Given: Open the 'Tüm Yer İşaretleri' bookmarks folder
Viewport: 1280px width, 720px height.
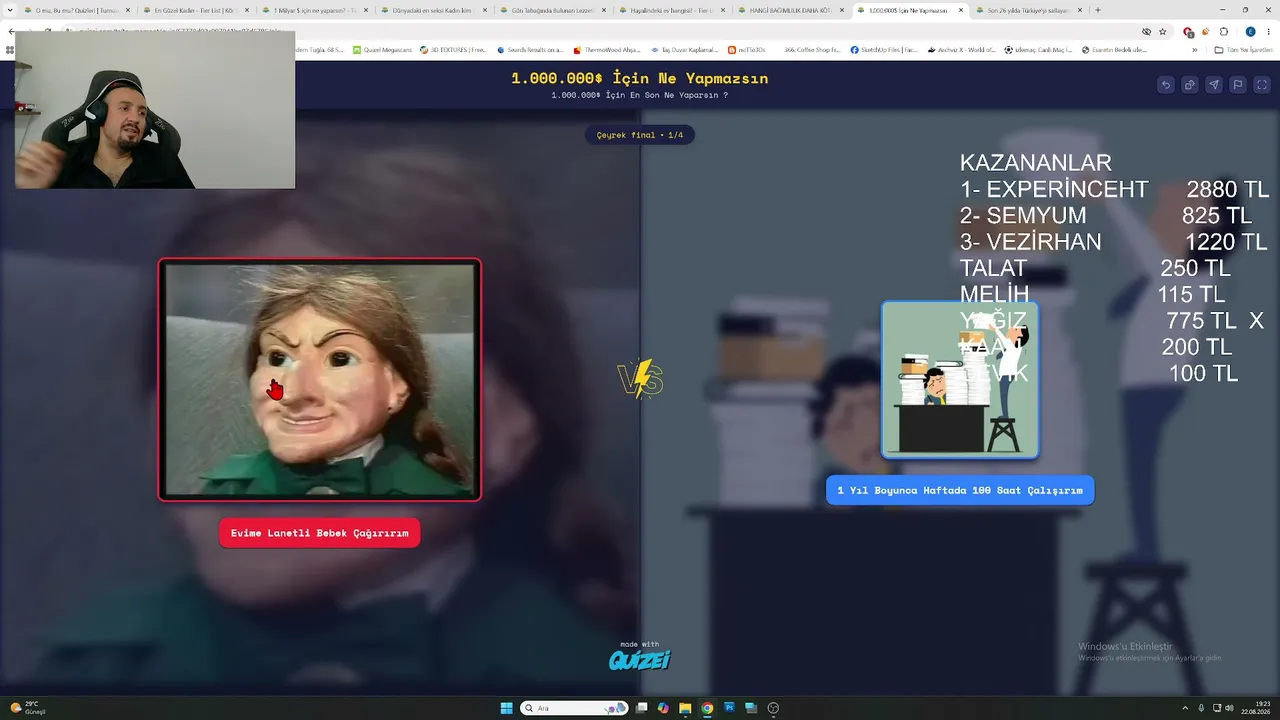Looking at the screenshot, I should 1243,49.
